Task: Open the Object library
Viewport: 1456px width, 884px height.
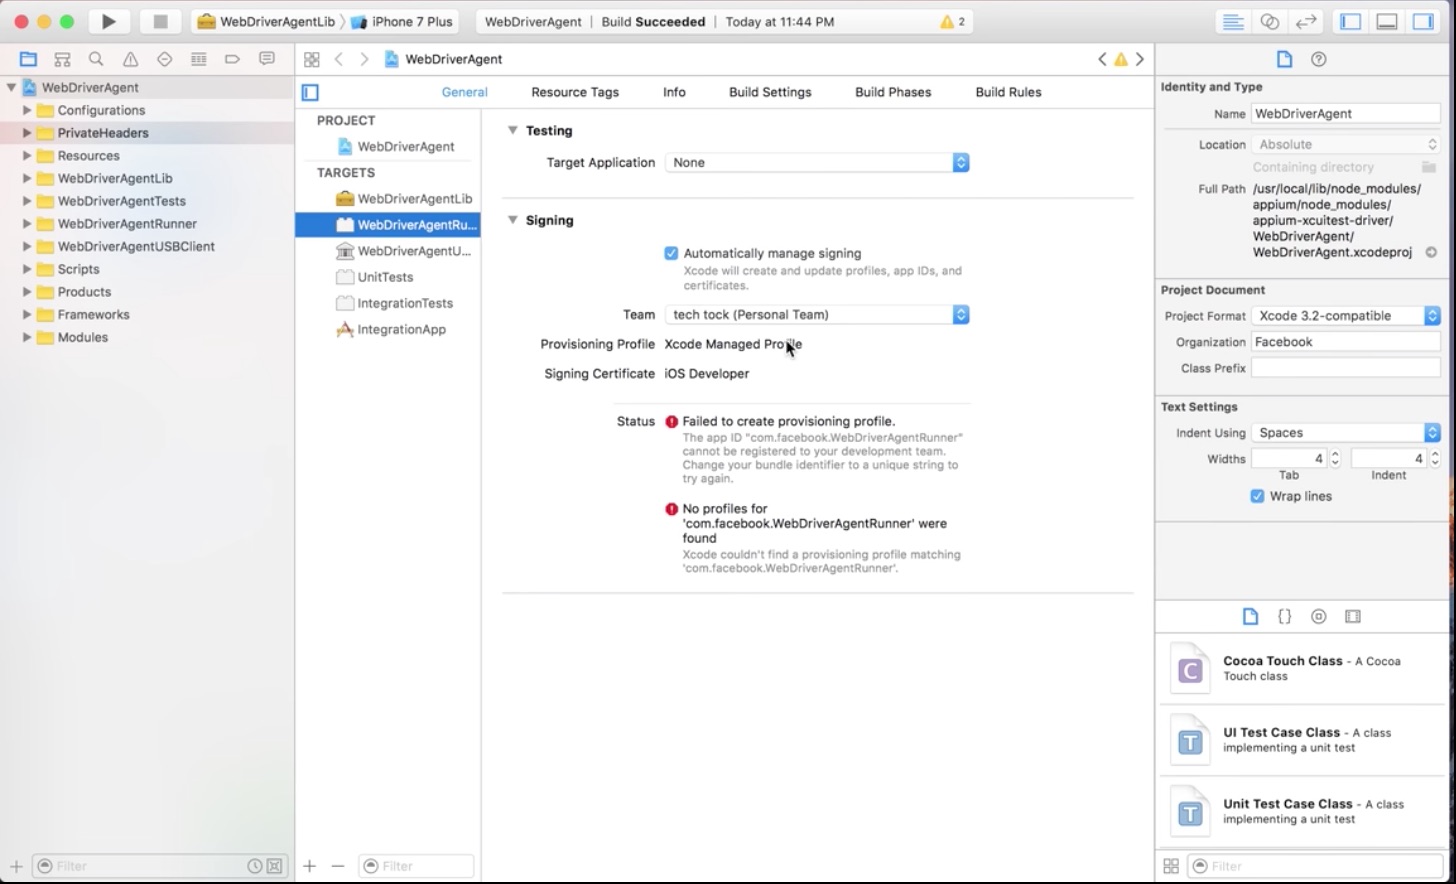Action: [x=1319, y=616]
